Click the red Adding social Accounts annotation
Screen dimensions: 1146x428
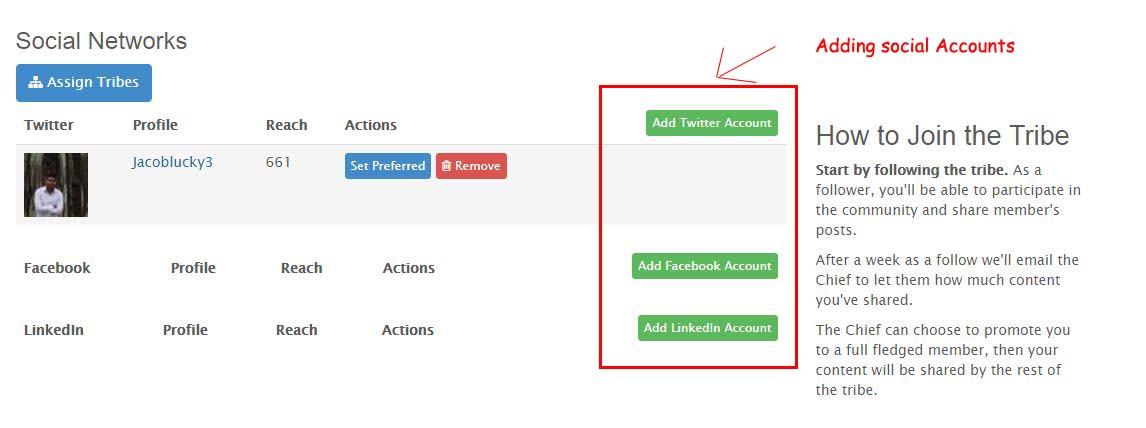915,46
